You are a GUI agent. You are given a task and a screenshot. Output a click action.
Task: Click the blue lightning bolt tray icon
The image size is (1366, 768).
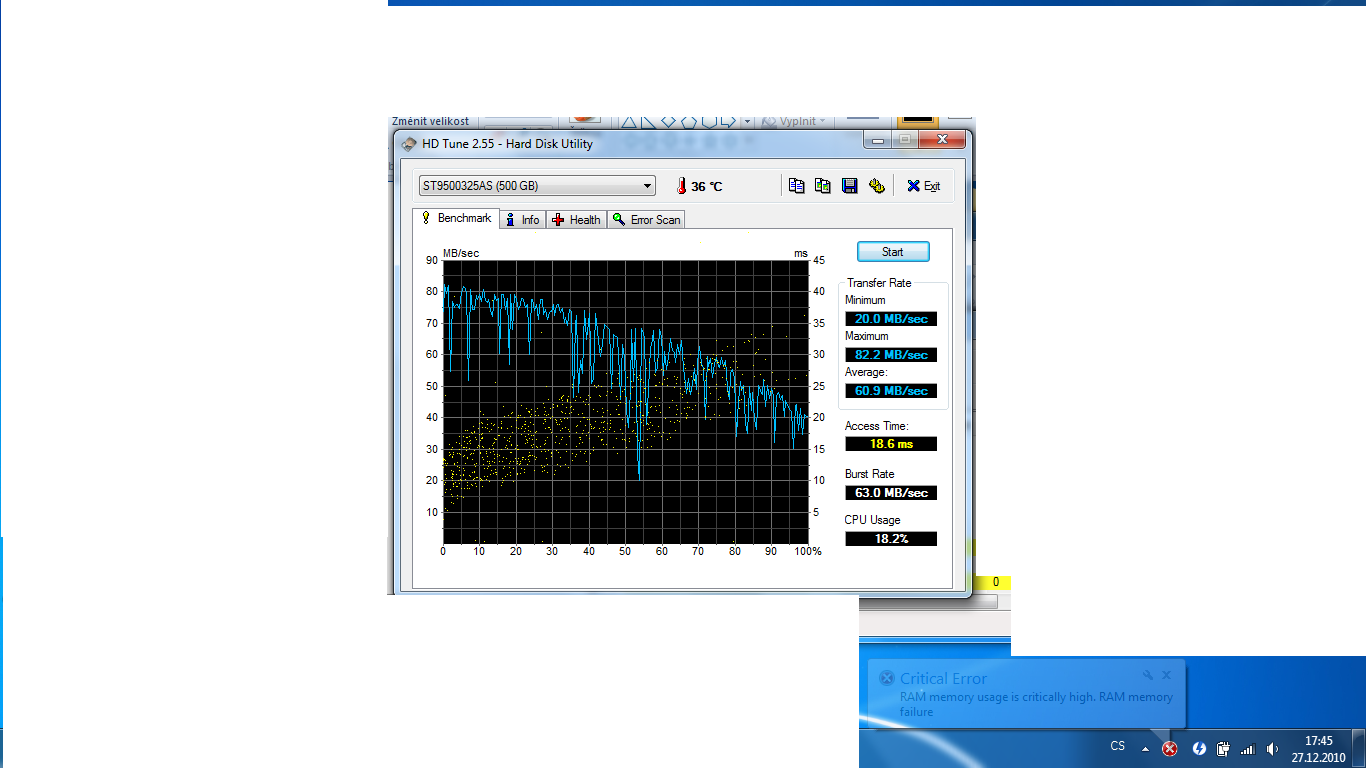[1199, 748]
